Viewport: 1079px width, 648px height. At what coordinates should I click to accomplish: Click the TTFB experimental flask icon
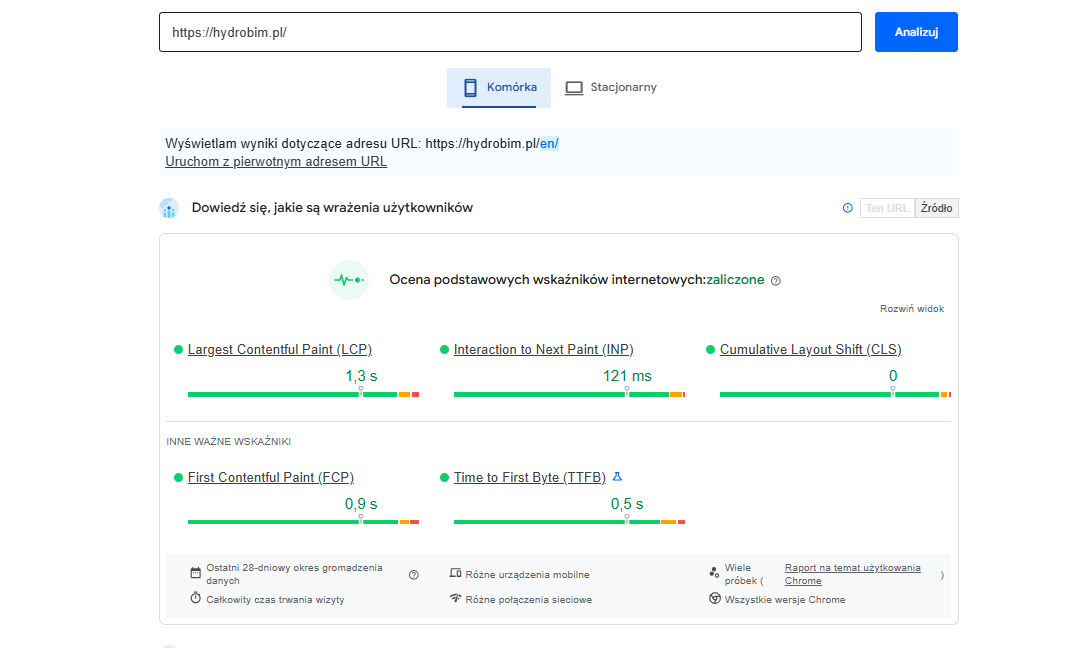coord(617,477)
